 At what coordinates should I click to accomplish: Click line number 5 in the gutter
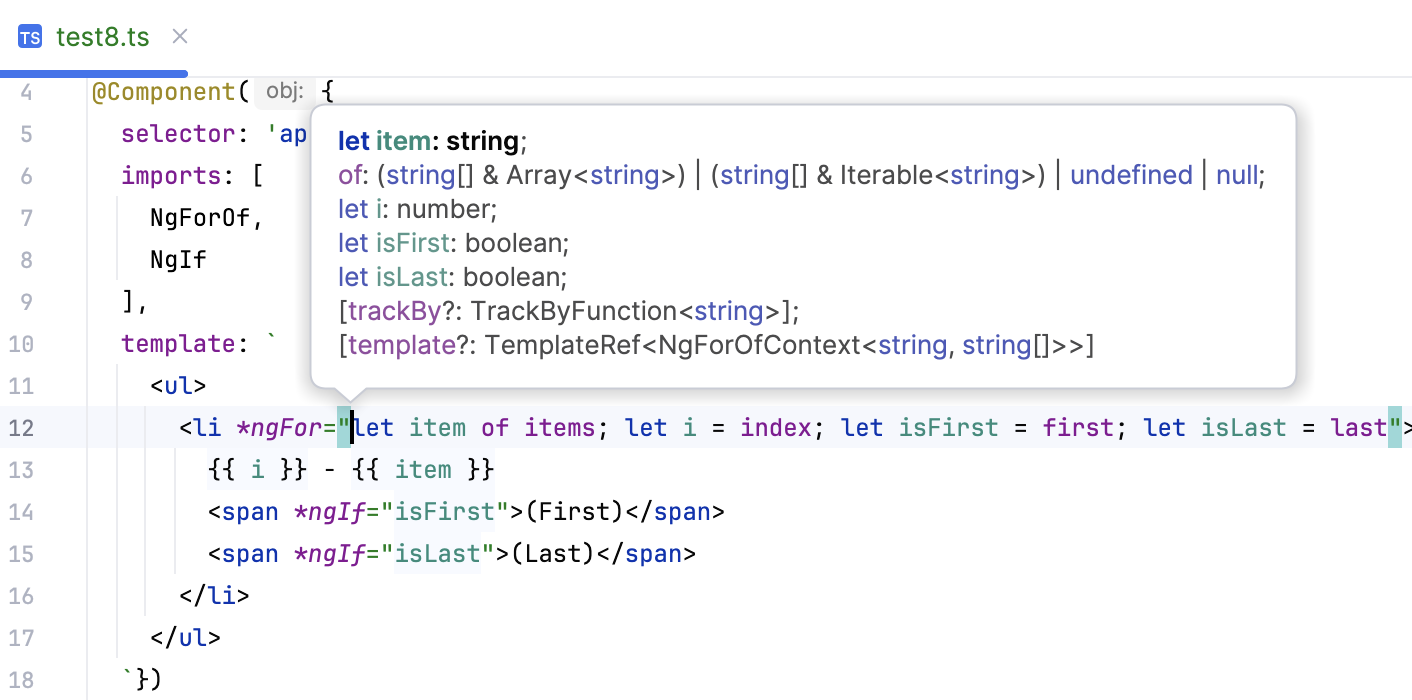click(x=27, y=133)
